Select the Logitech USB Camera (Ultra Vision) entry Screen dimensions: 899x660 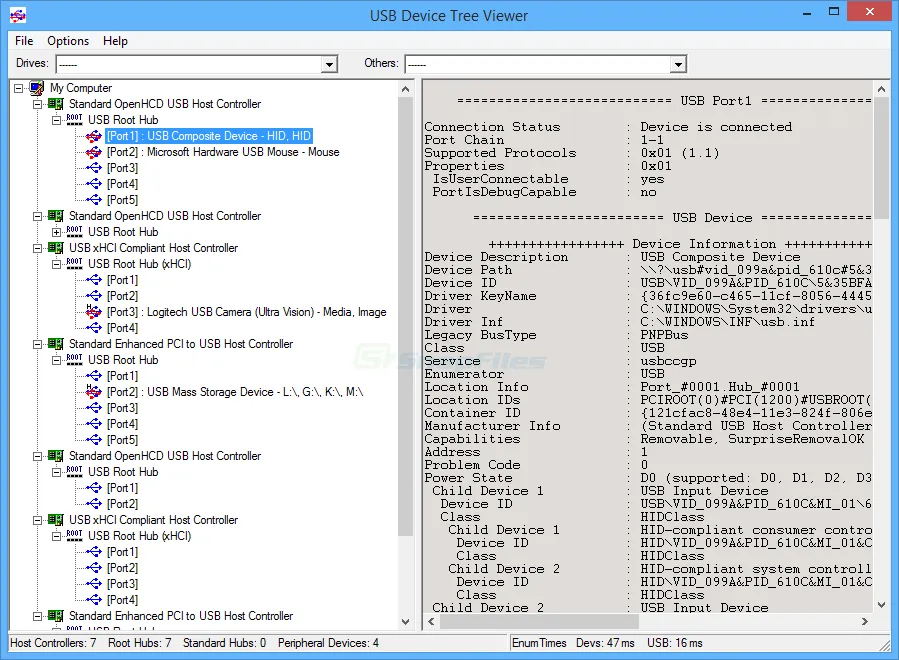(247, 312)
